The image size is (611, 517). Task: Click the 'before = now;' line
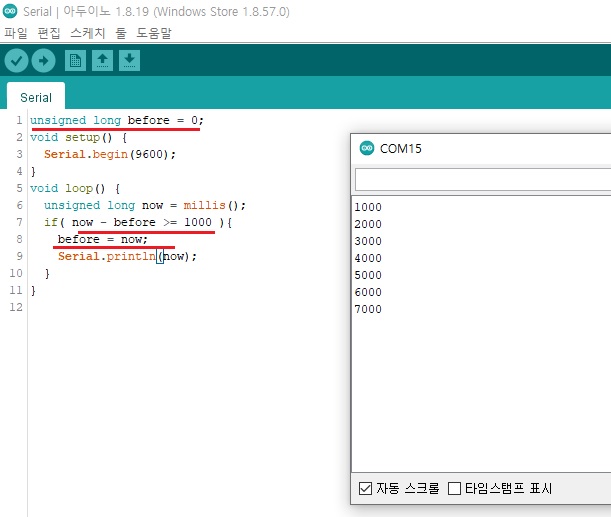click(103, 239)
